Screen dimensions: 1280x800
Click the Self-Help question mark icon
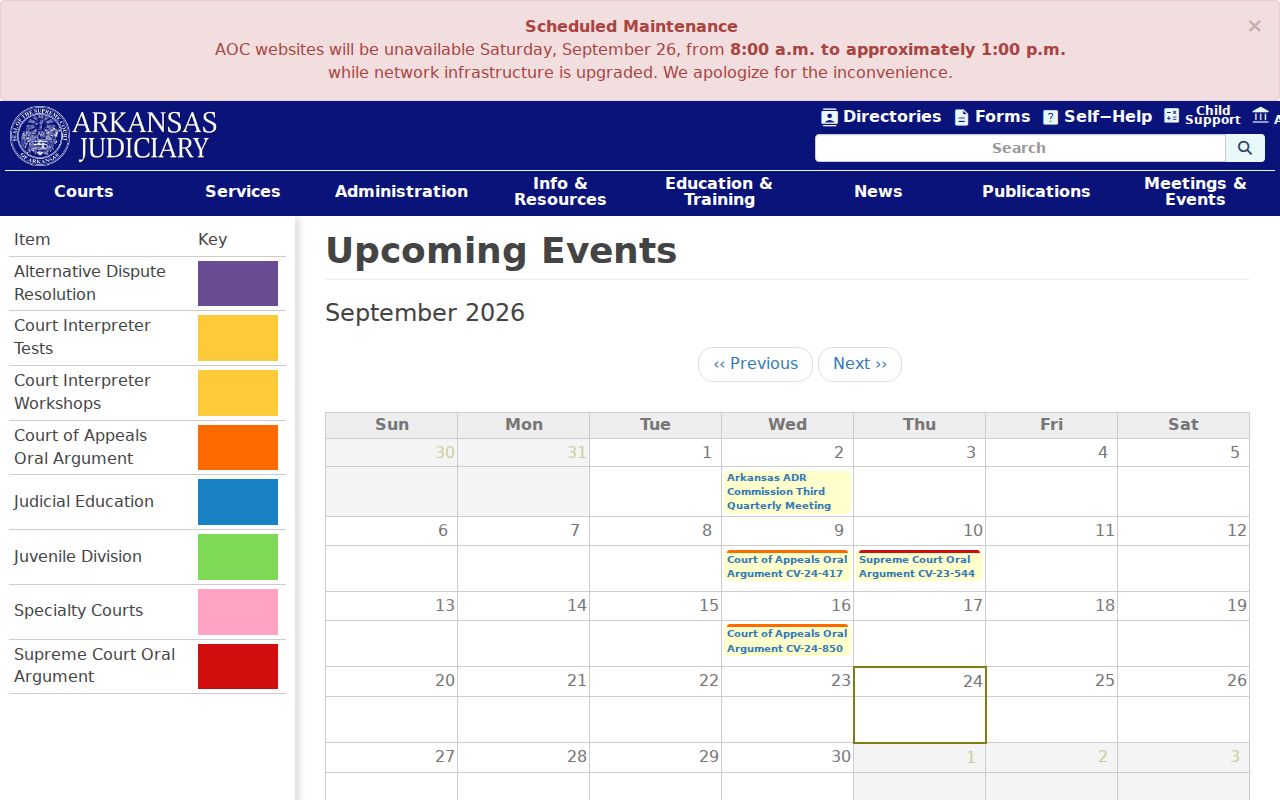(x=1050, y=117)
